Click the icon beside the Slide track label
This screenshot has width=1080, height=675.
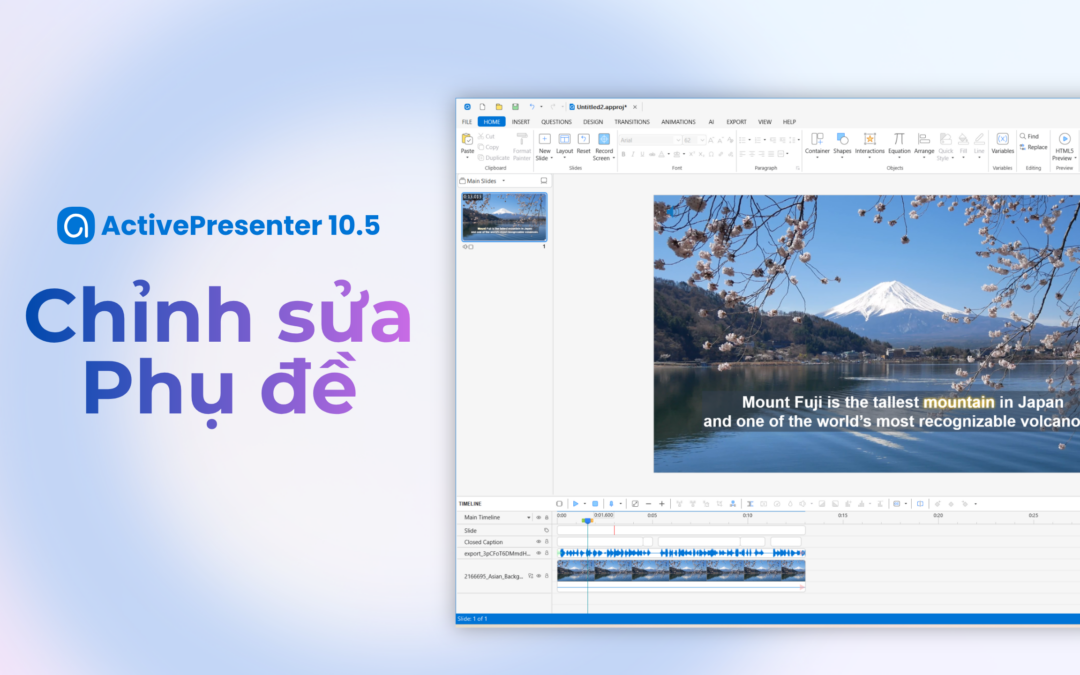(546, 530)
